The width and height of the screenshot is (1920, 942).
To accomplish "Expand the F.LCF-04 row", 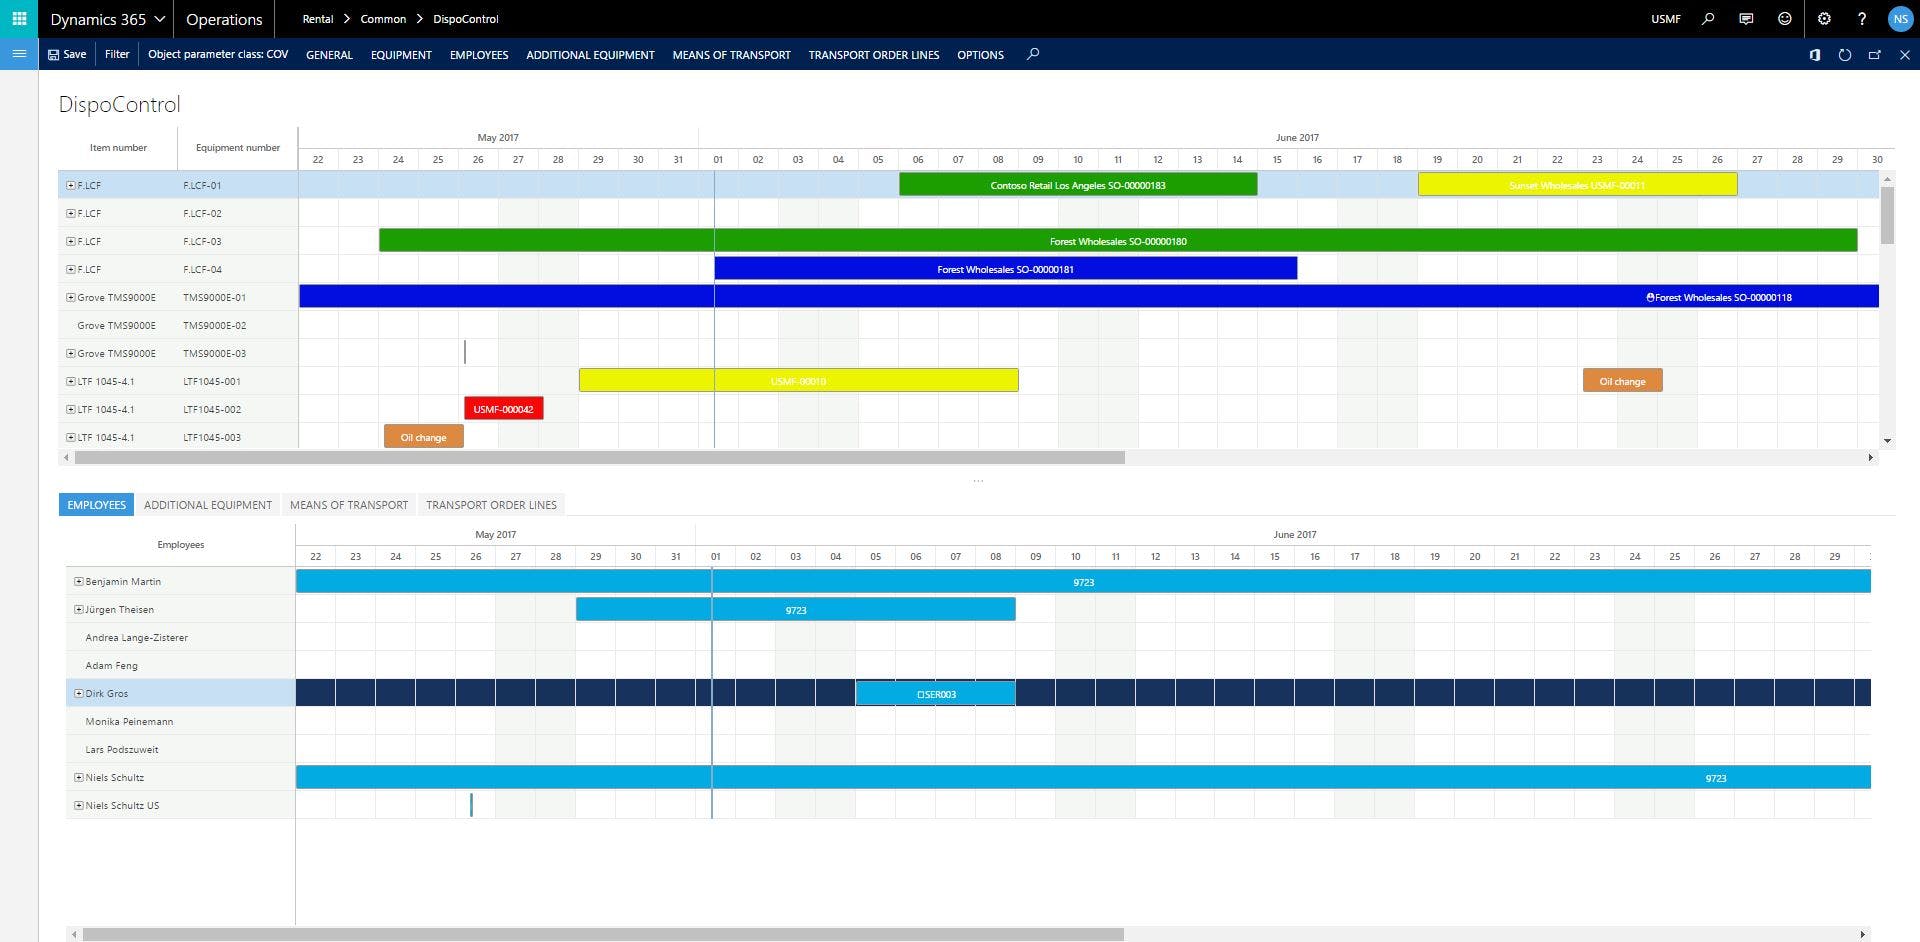I will (71, 269).
